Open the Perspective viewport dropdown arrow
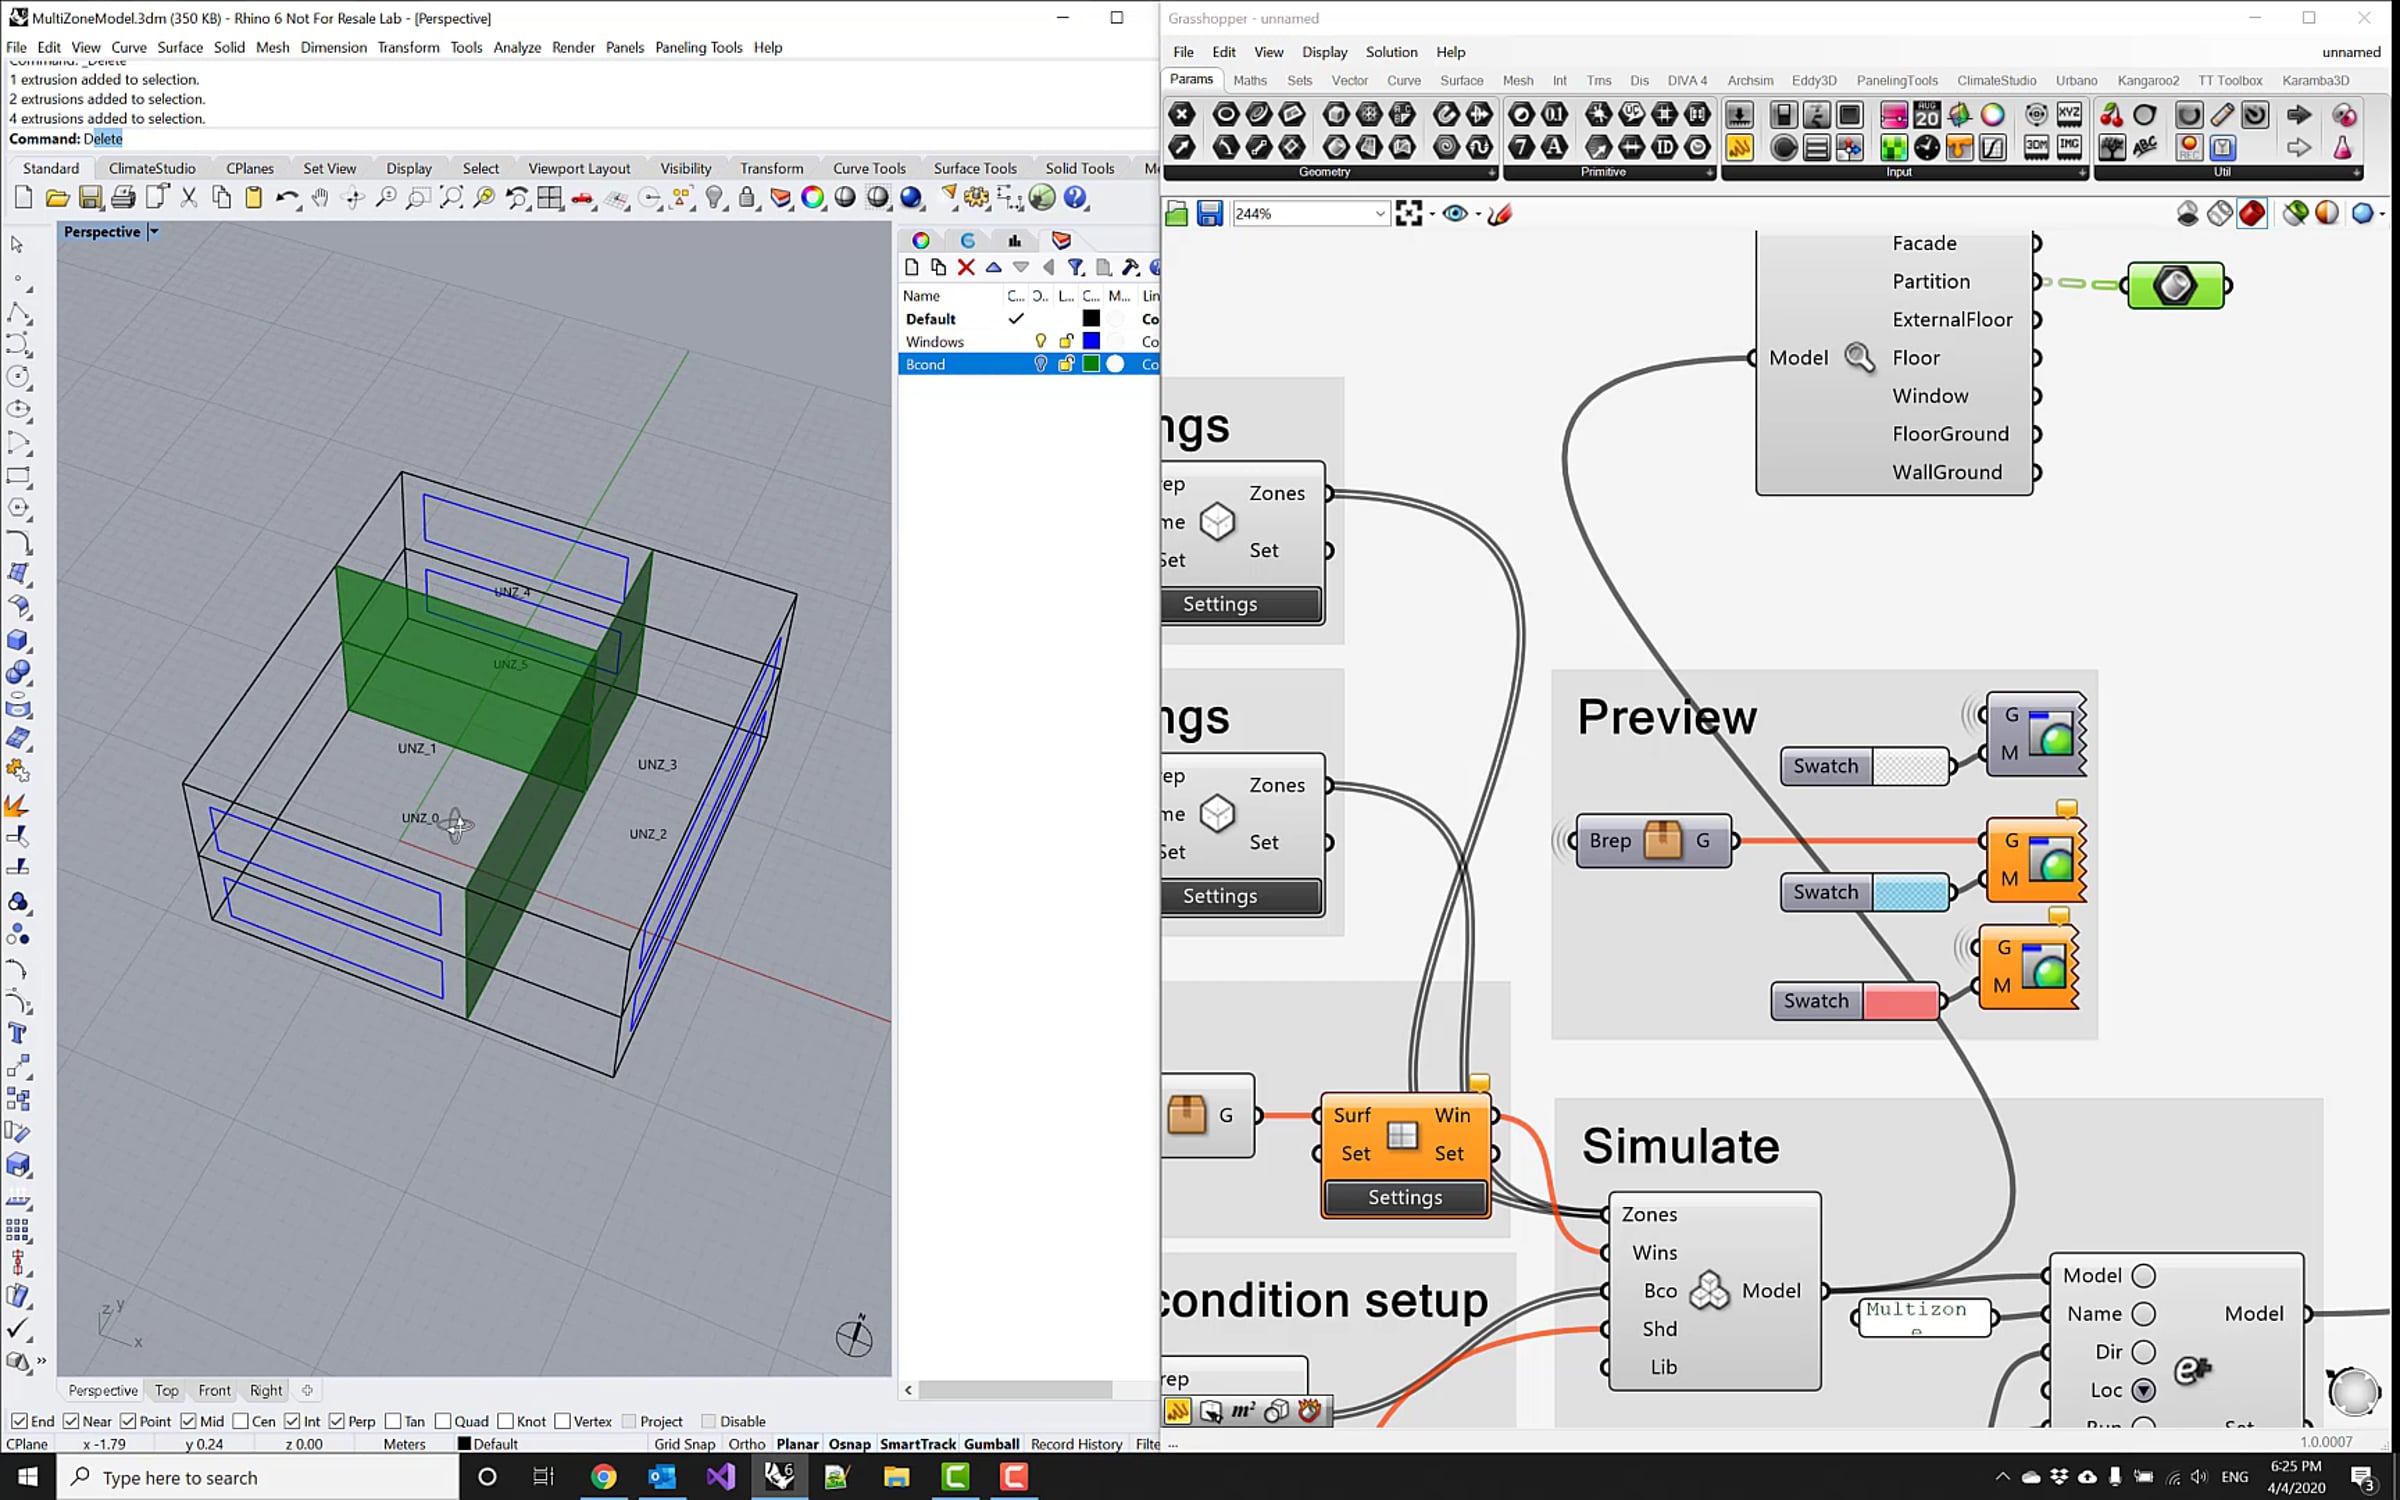 pyautogui.click(x=154, y=232)
